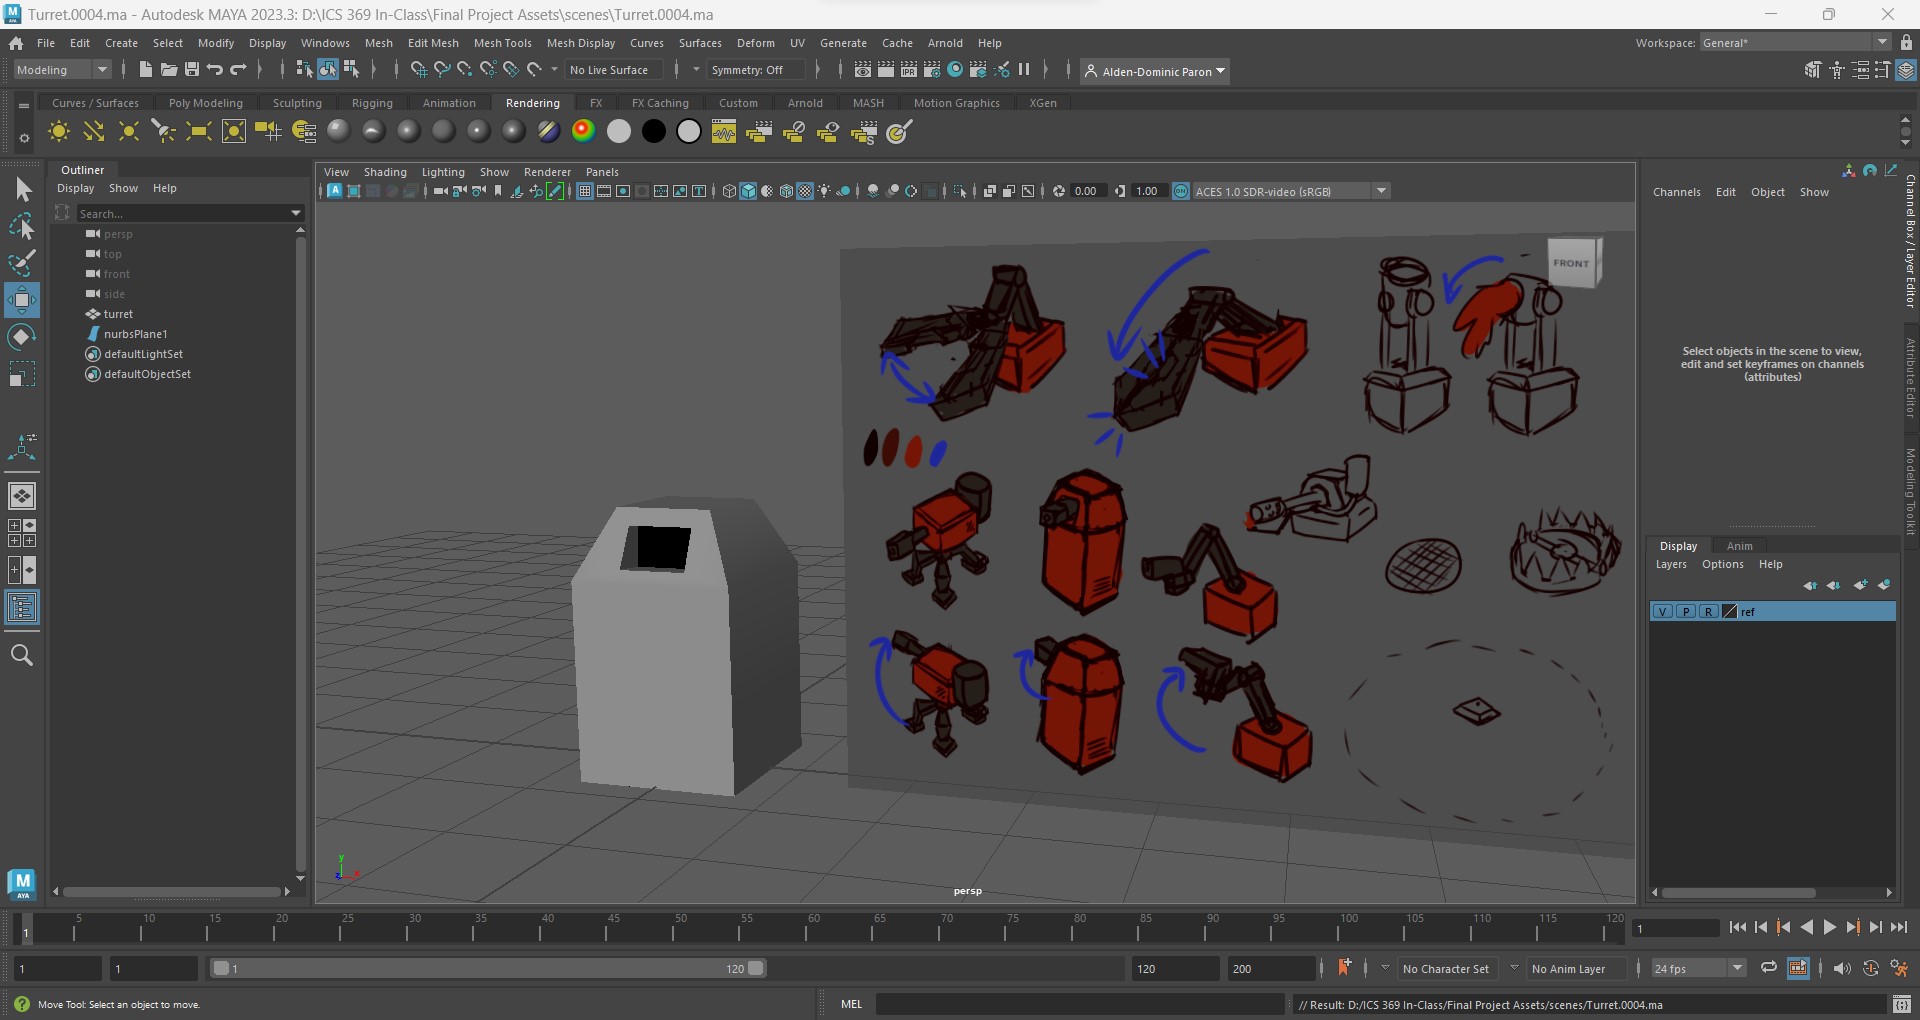The height and width of the screenshot is (1020, 1920).
Task: Toggle loop playback mode icon
Action: pos(1768,968)
